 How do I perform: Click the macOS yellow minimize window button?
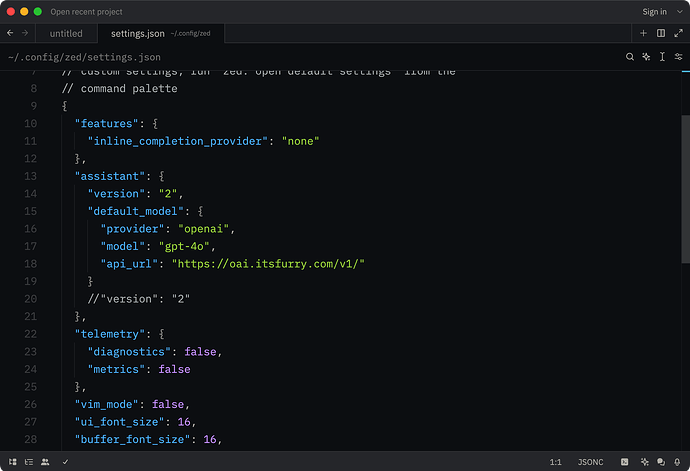click(24, 11)
